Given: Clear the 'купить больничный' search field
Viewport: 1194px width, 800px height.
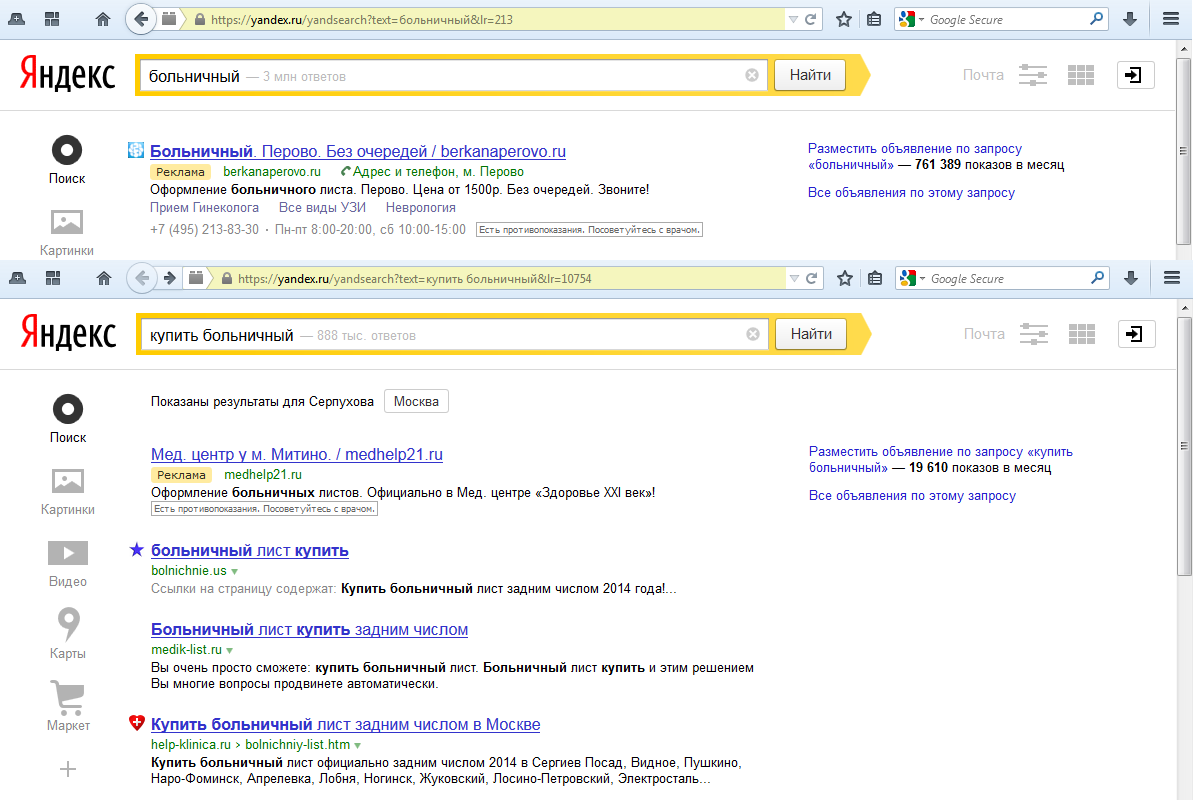Looking at the screenshot, I should (x=752, y=334).
